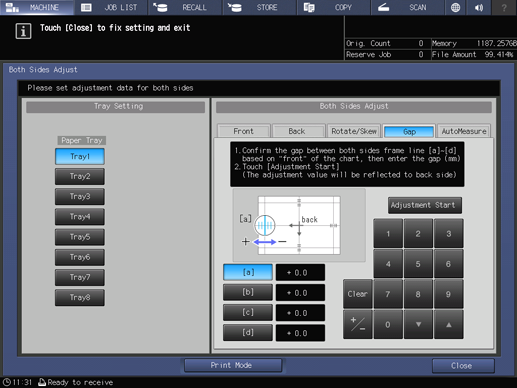Select Tray2 paper tray

80,176
